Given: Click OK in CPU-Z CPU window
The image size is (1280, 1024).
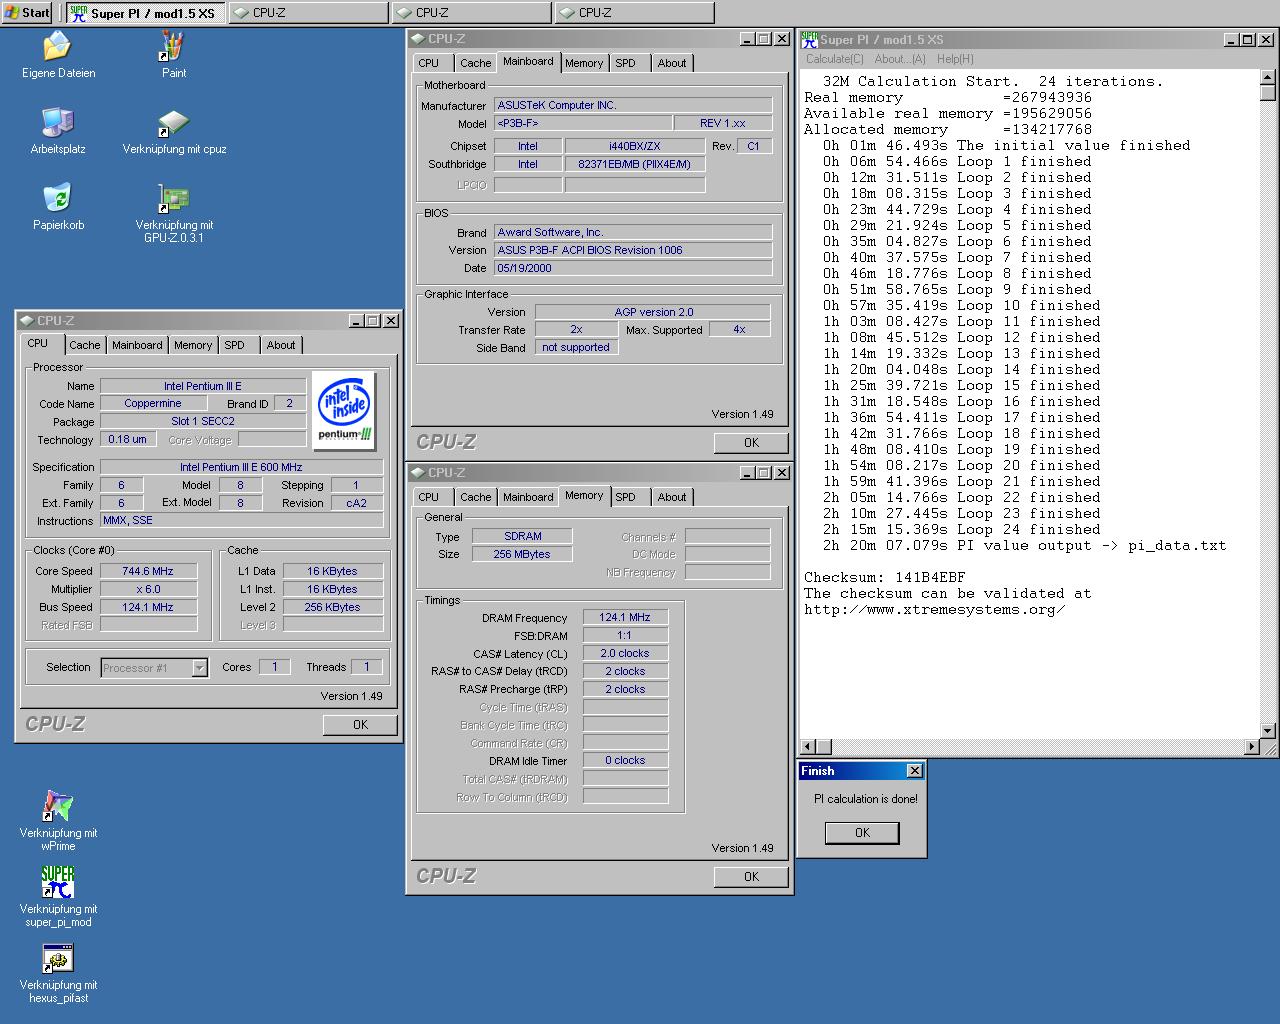Looking at the screenshot, I should 361,725.
